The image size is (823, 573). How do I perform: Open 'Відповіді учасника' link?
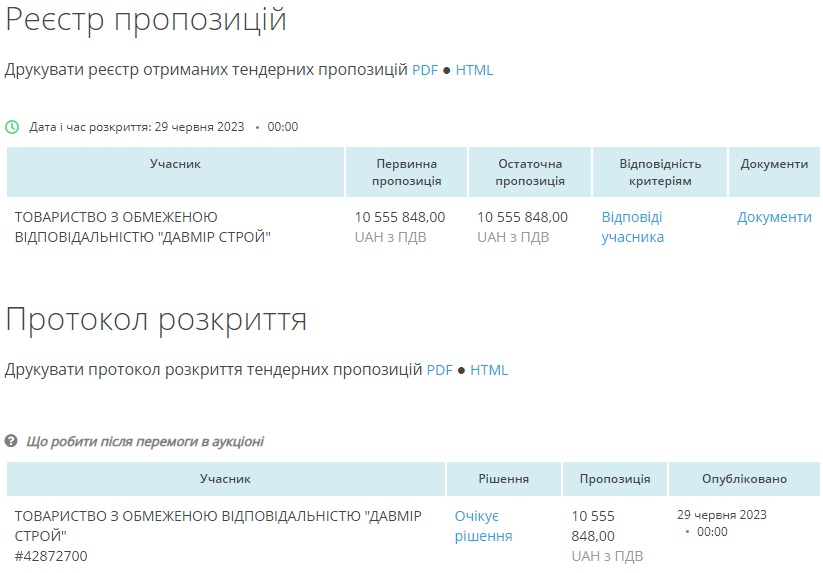tap(632, 227)
